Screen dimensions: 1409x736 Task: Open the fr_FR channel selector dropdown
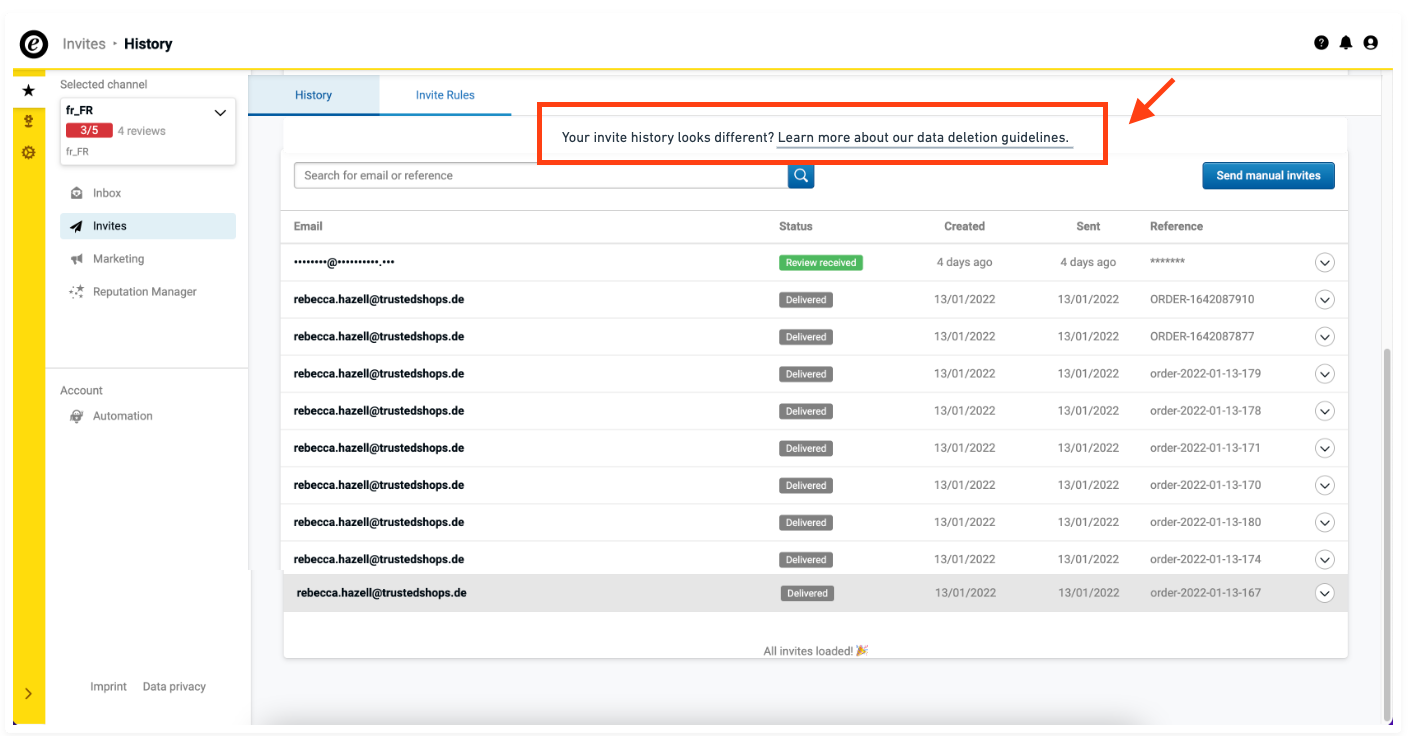pyautogui.click(x=220, y=113)
